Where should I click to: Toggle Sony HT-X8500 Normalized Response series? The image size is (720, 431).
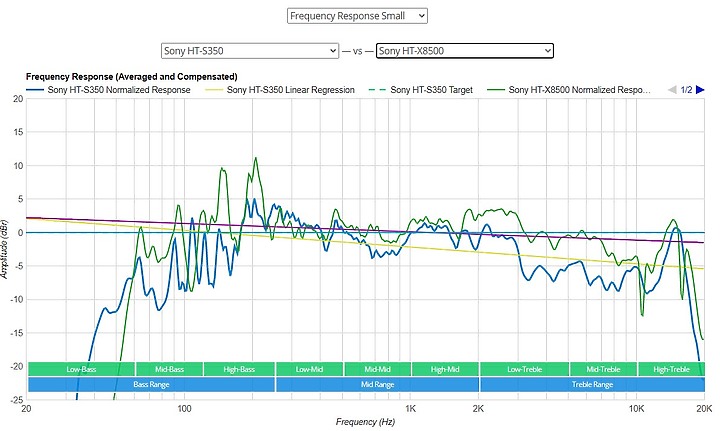coord(569,90)
